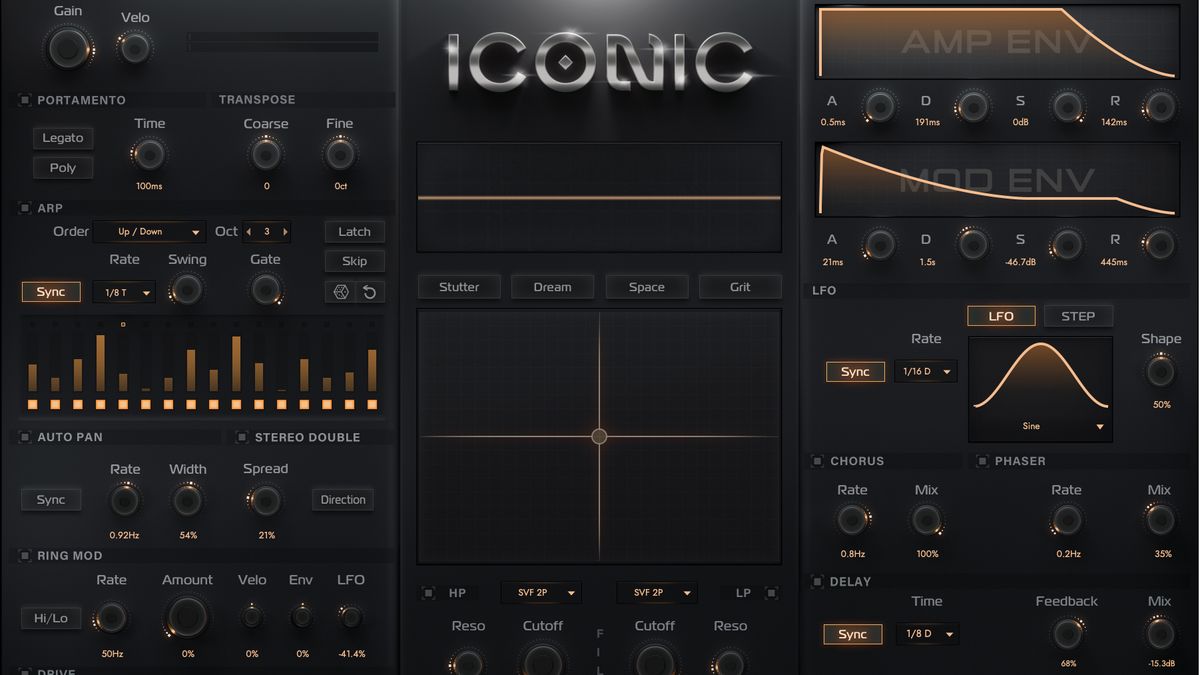1200x675 pixels.
Task: Click the XY pad center handle
Action: pos(599,436)
